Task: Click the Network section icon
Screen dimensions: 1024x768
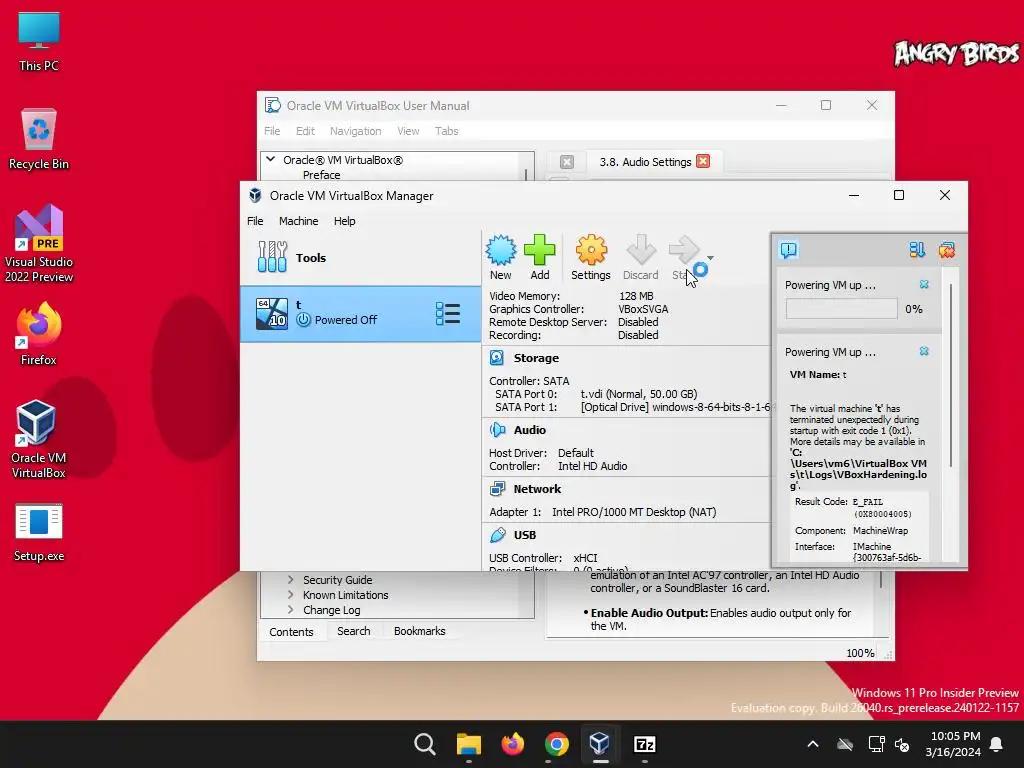Action: 497,489
